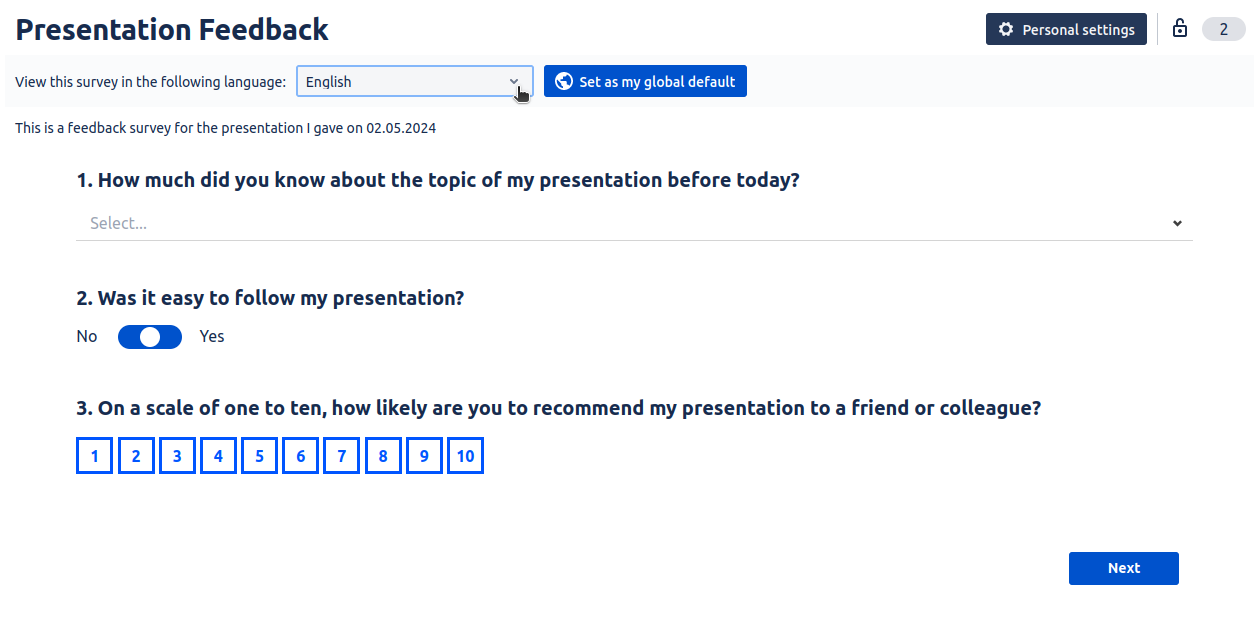Choose rating 5 for recommendation likelihood
1254x622 pixels.
tap(259, 457)
